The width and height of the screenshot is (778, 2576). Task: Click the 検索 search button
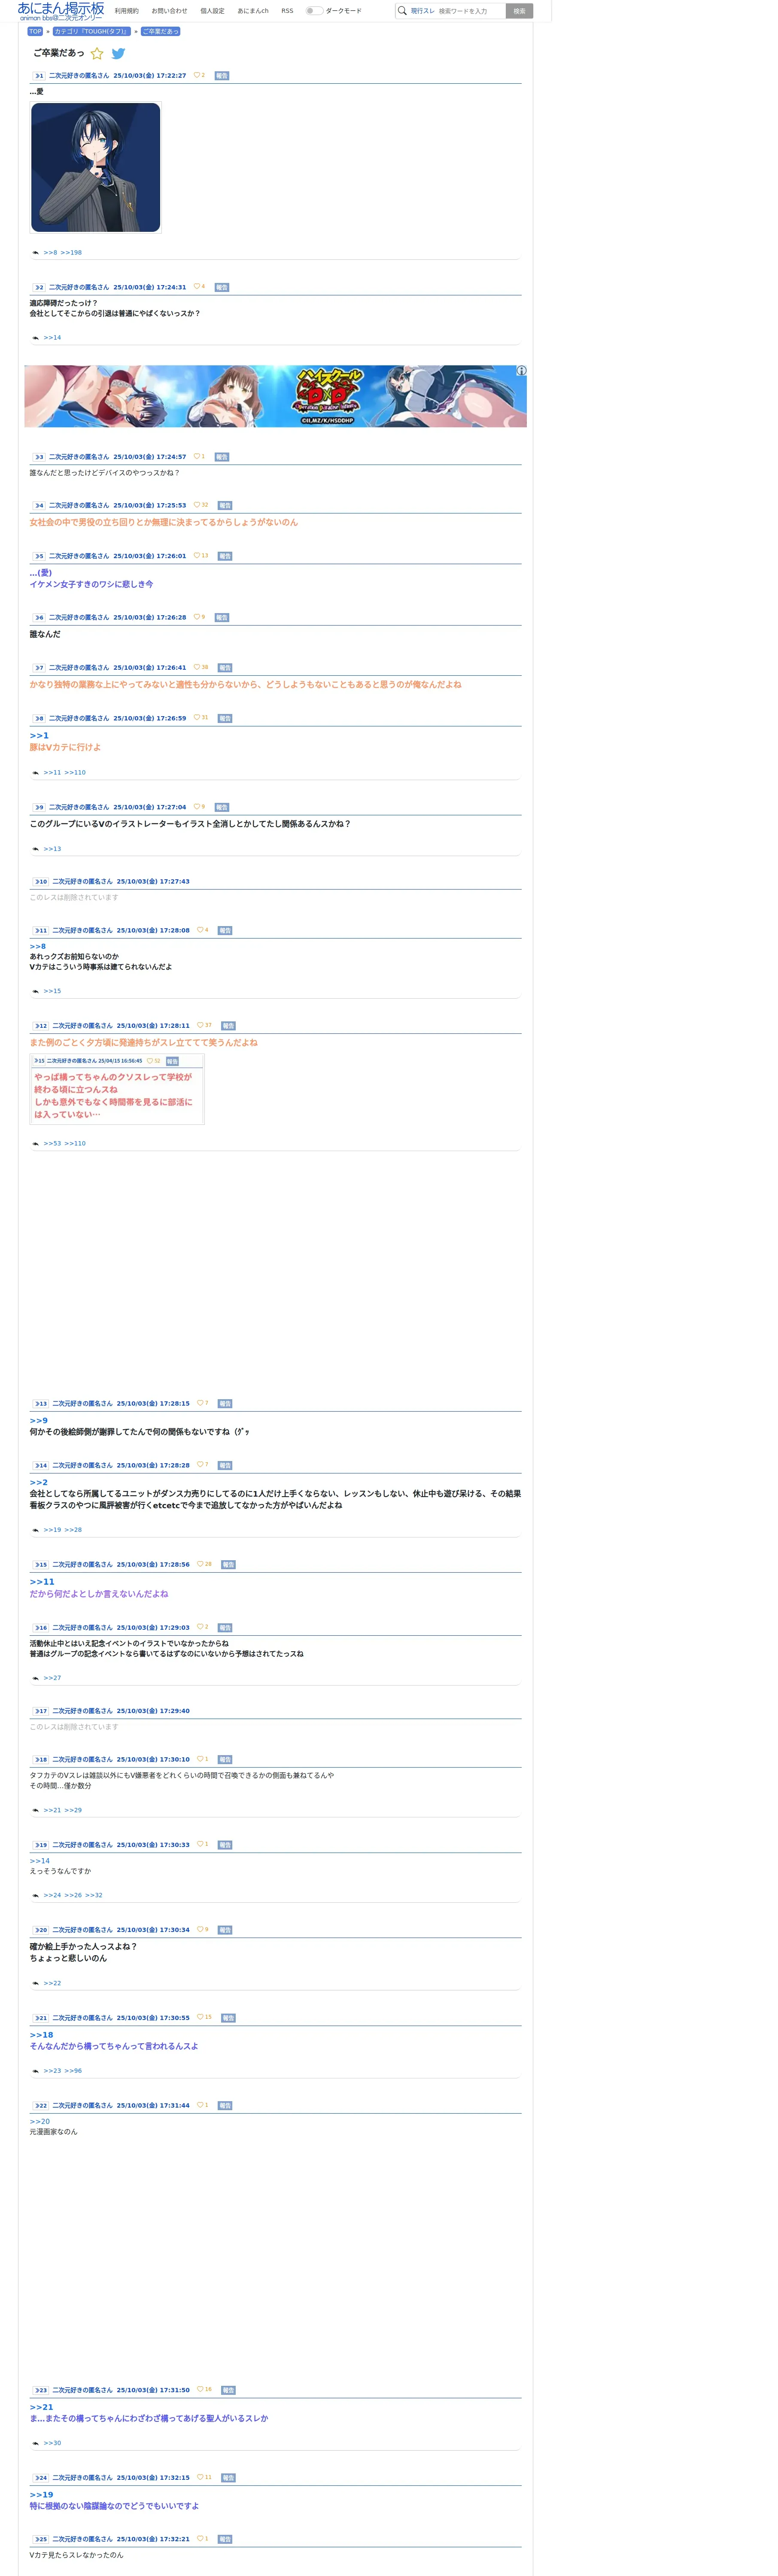coord(519,11)
